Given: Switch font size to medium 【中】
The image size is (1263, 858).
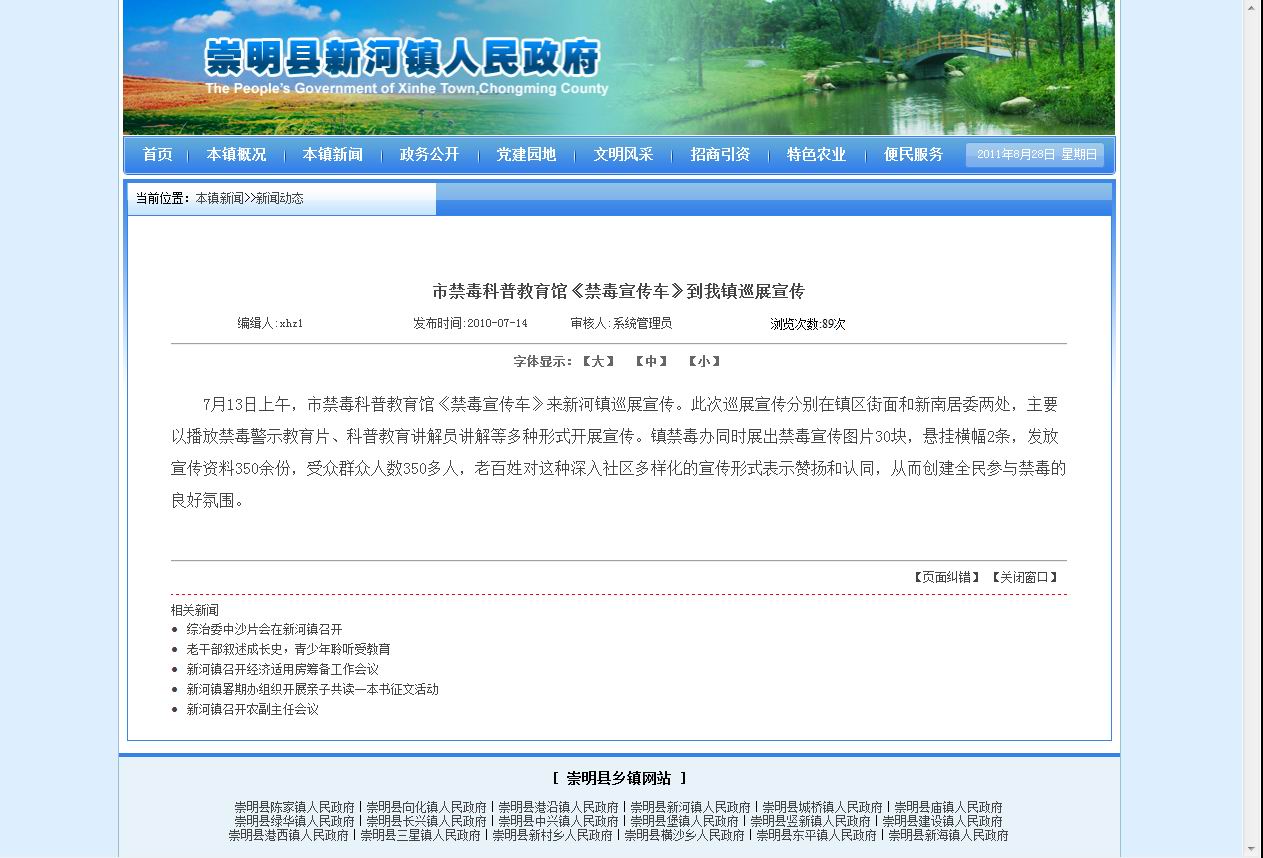Looking at the screenshot, I should click(x=651, y=361).
